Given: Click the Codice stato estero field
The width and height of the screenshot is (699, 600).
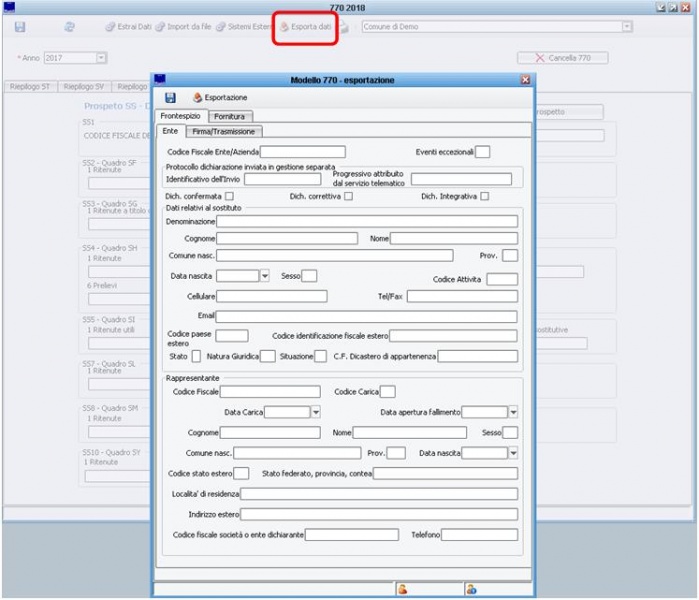Looking at the screenshot, I should pos(241,473).
